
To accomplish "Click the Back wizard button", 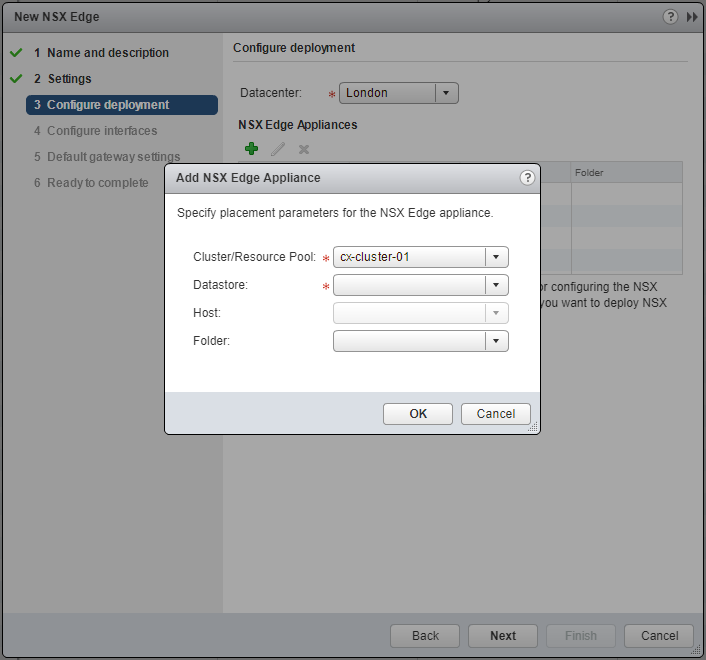I will click(425, 636).
